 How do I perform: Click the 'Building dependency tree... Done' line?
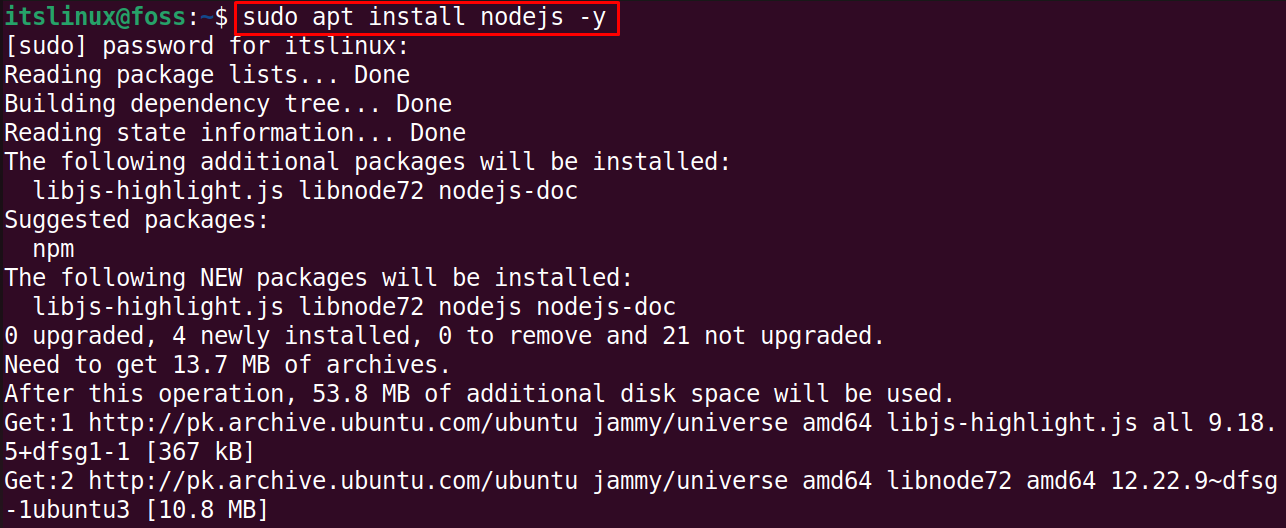[x=228, y=104]
